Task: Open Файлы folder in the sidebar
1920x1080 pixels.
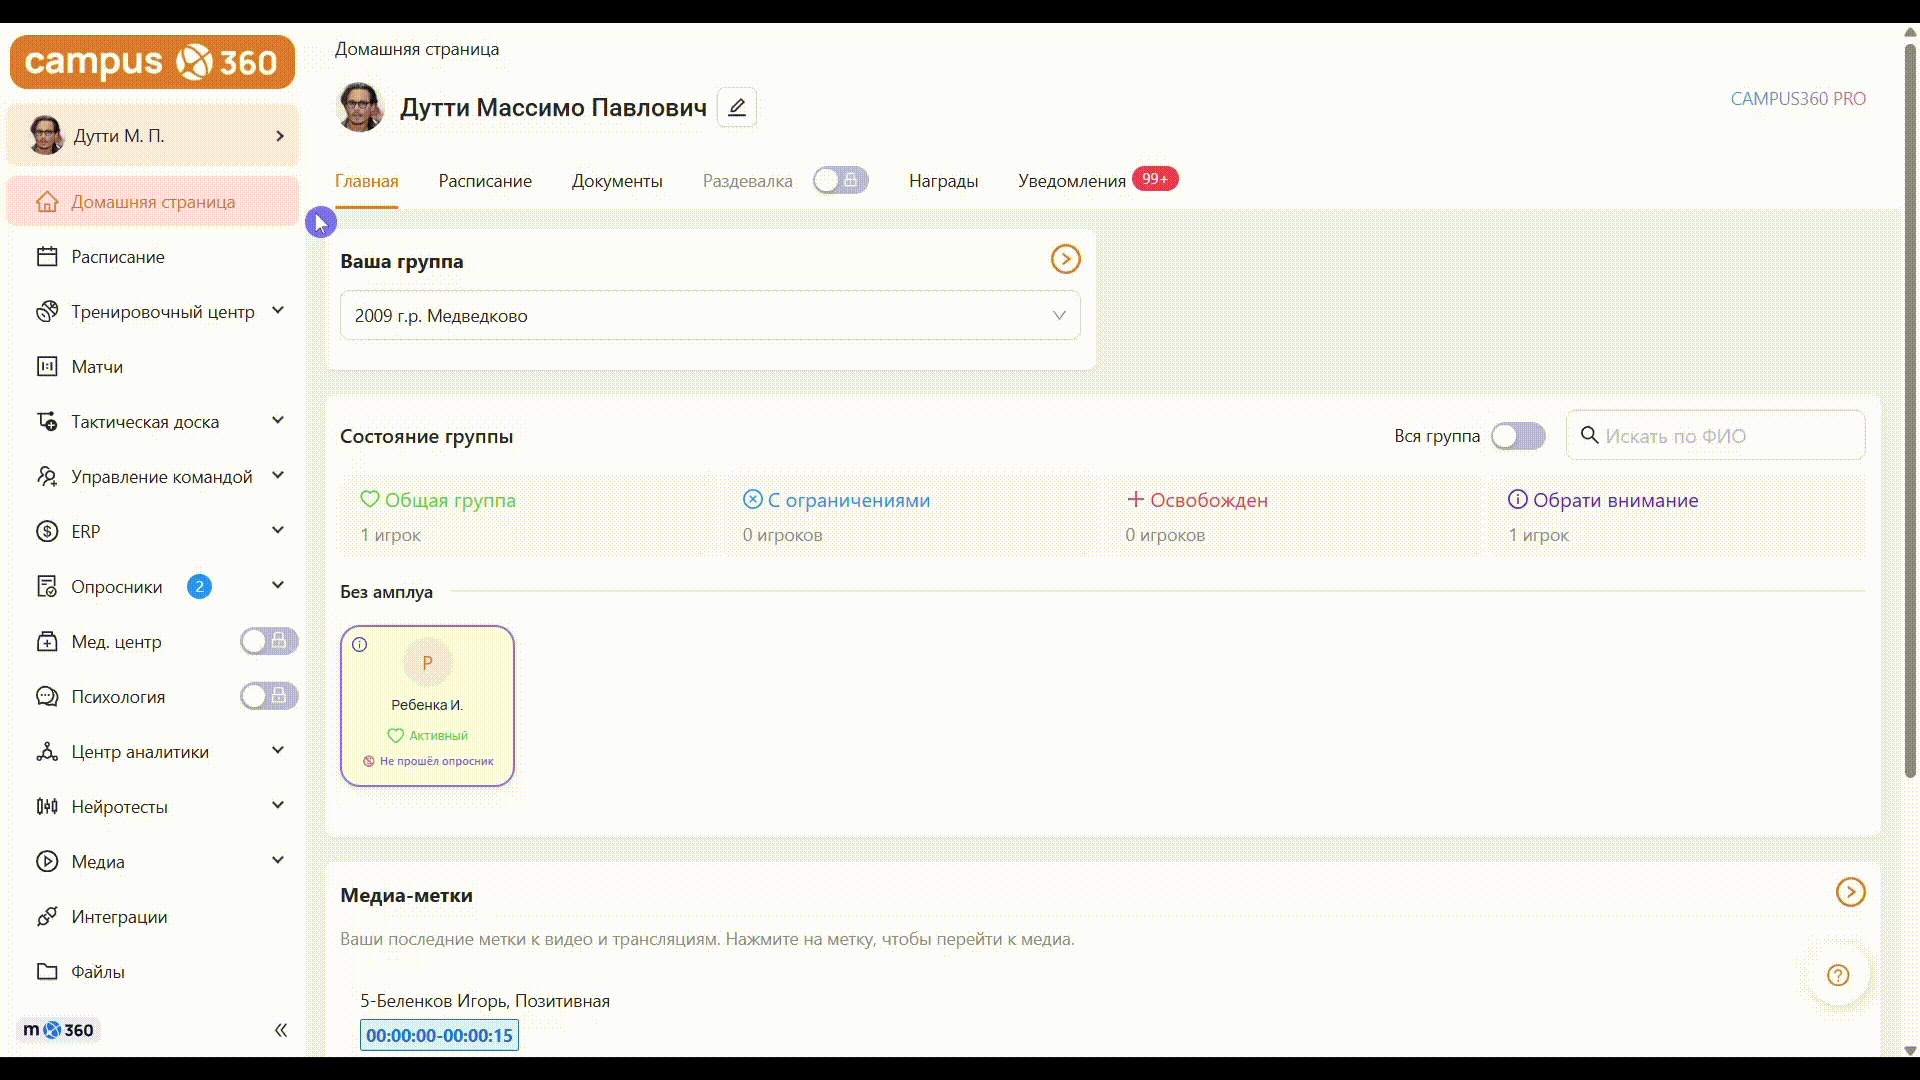Action: point(47,972)
